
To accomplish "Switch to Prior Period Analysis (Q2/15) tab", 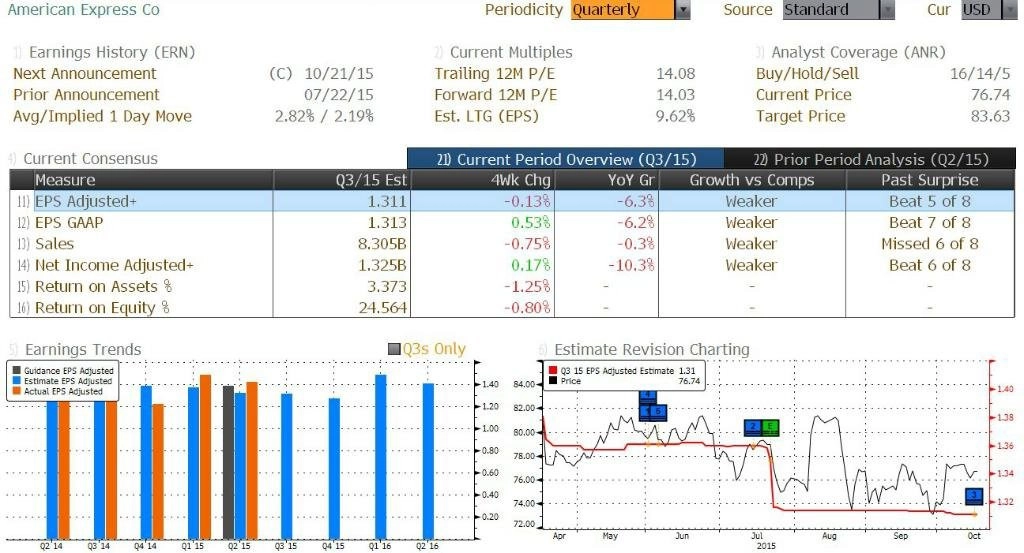I will click(870, 159).
